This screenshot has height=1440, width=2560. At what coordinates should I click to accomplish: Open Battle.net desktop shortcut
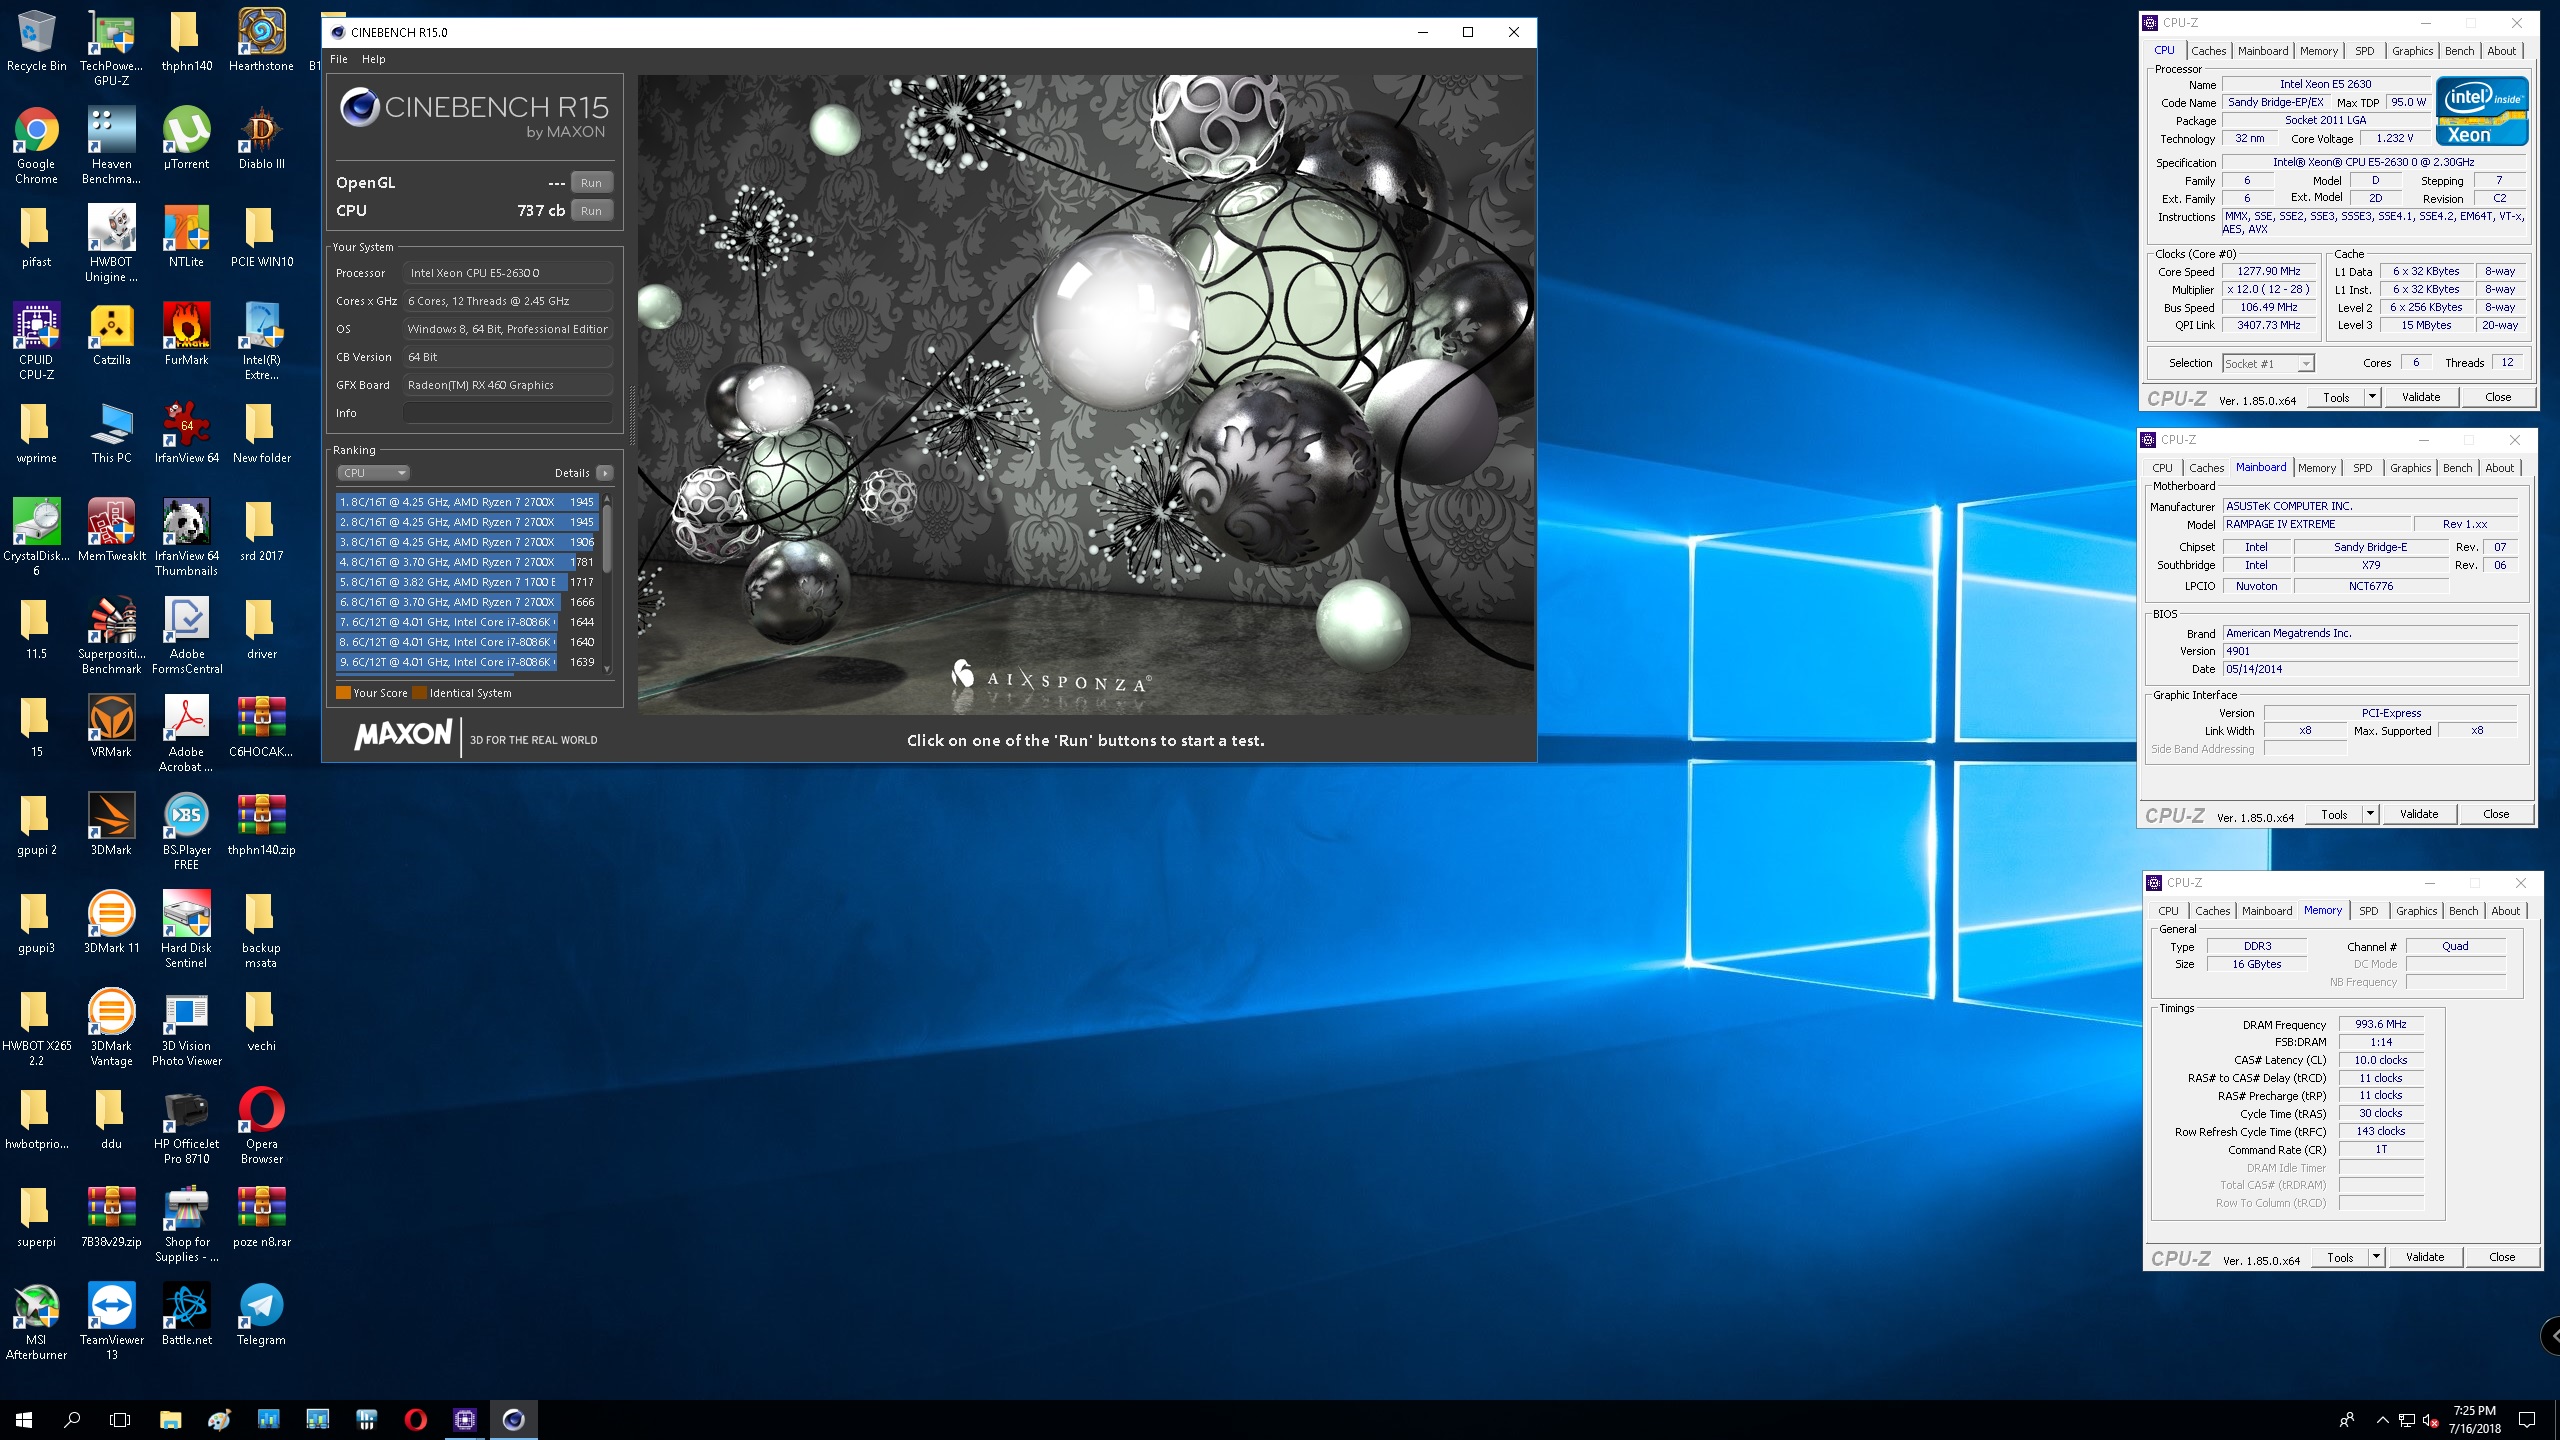(187, 1316)
